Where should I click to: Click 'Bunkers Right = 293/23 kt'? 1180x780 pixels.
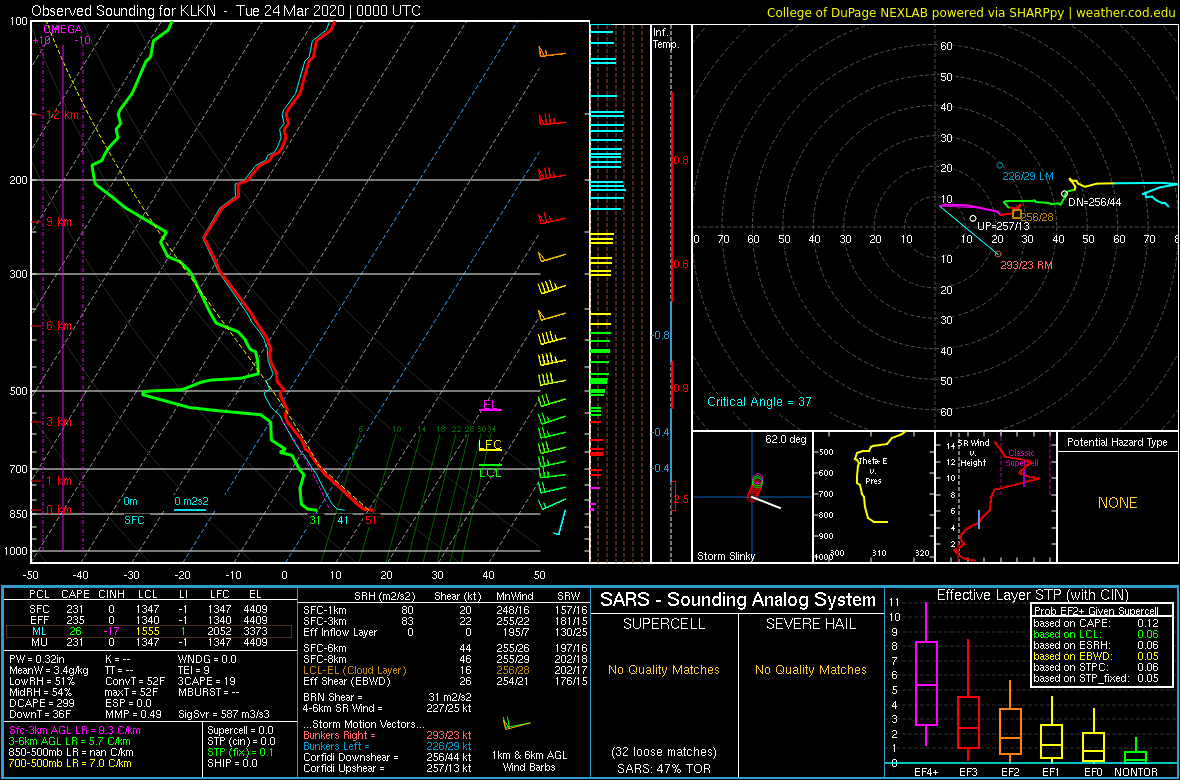point(387,735)
